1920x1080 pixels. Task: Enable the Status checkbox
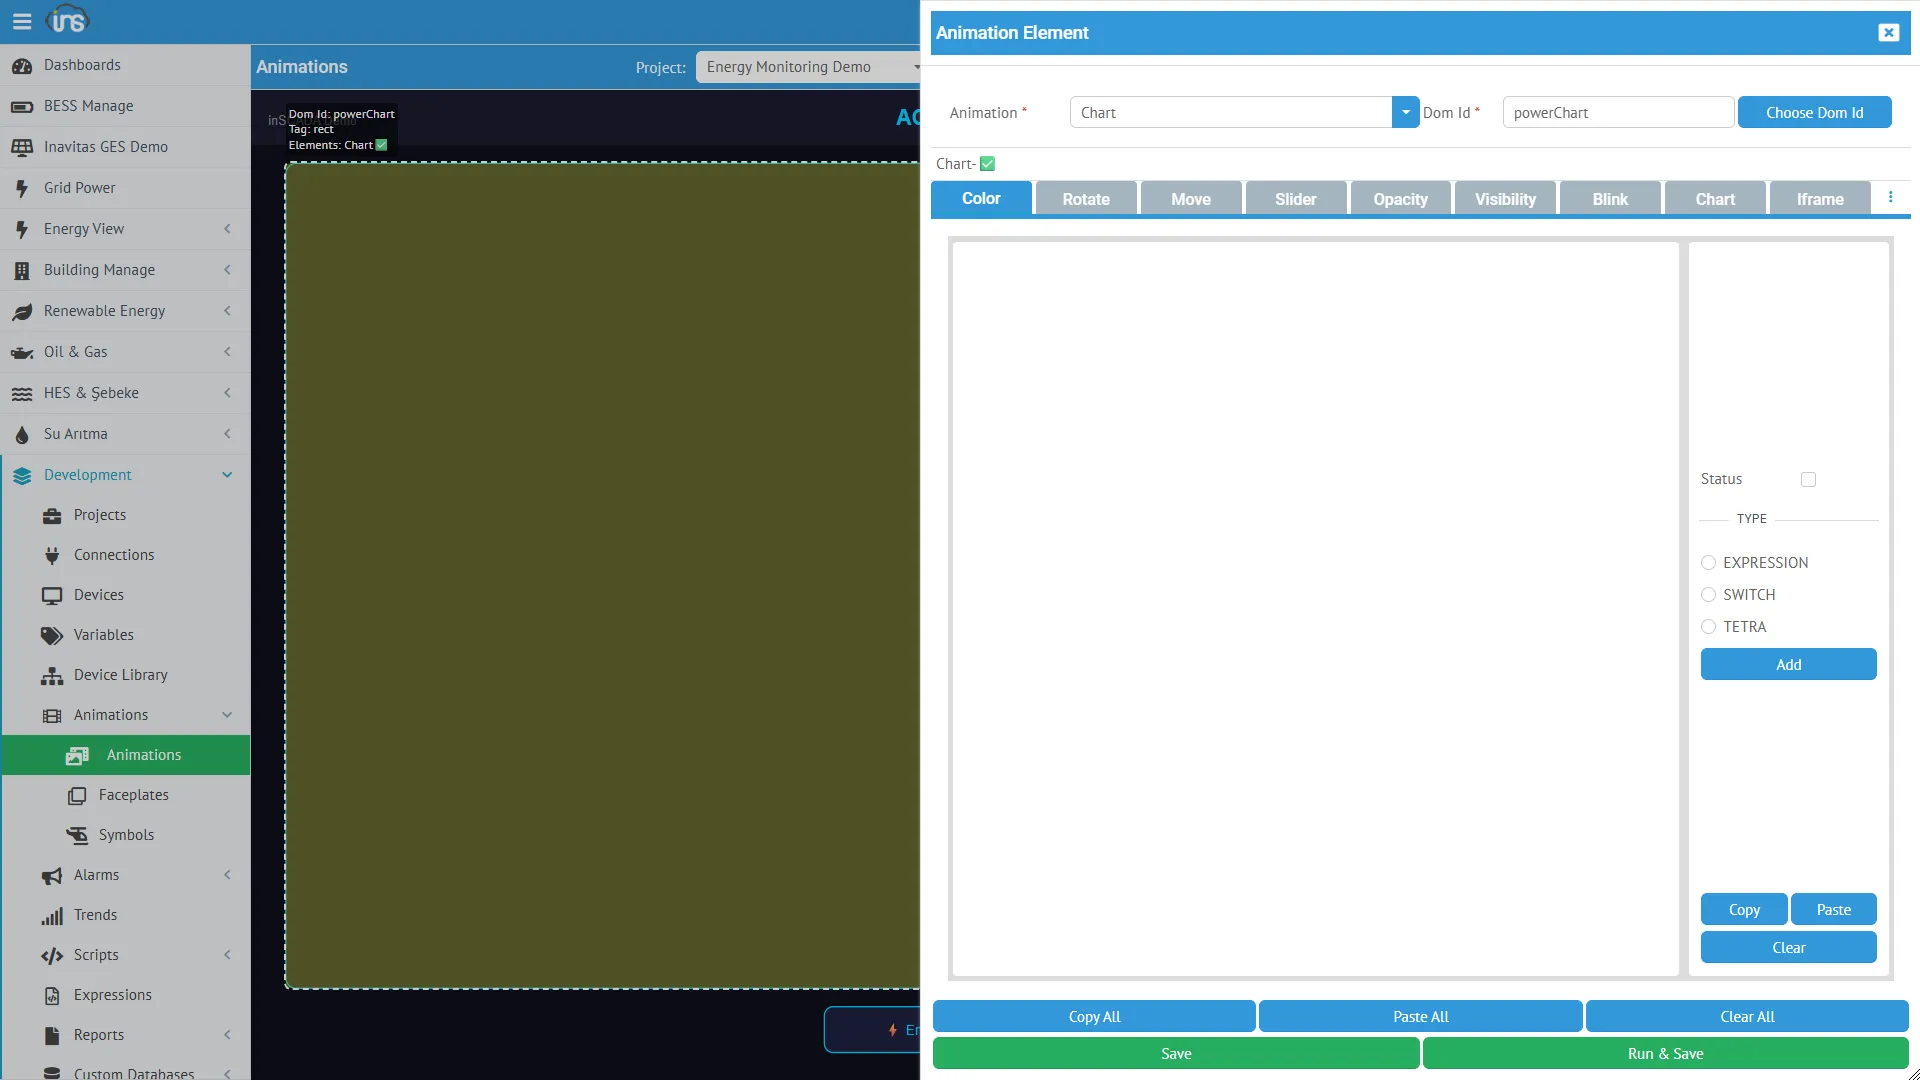[x=1807, y=479]
